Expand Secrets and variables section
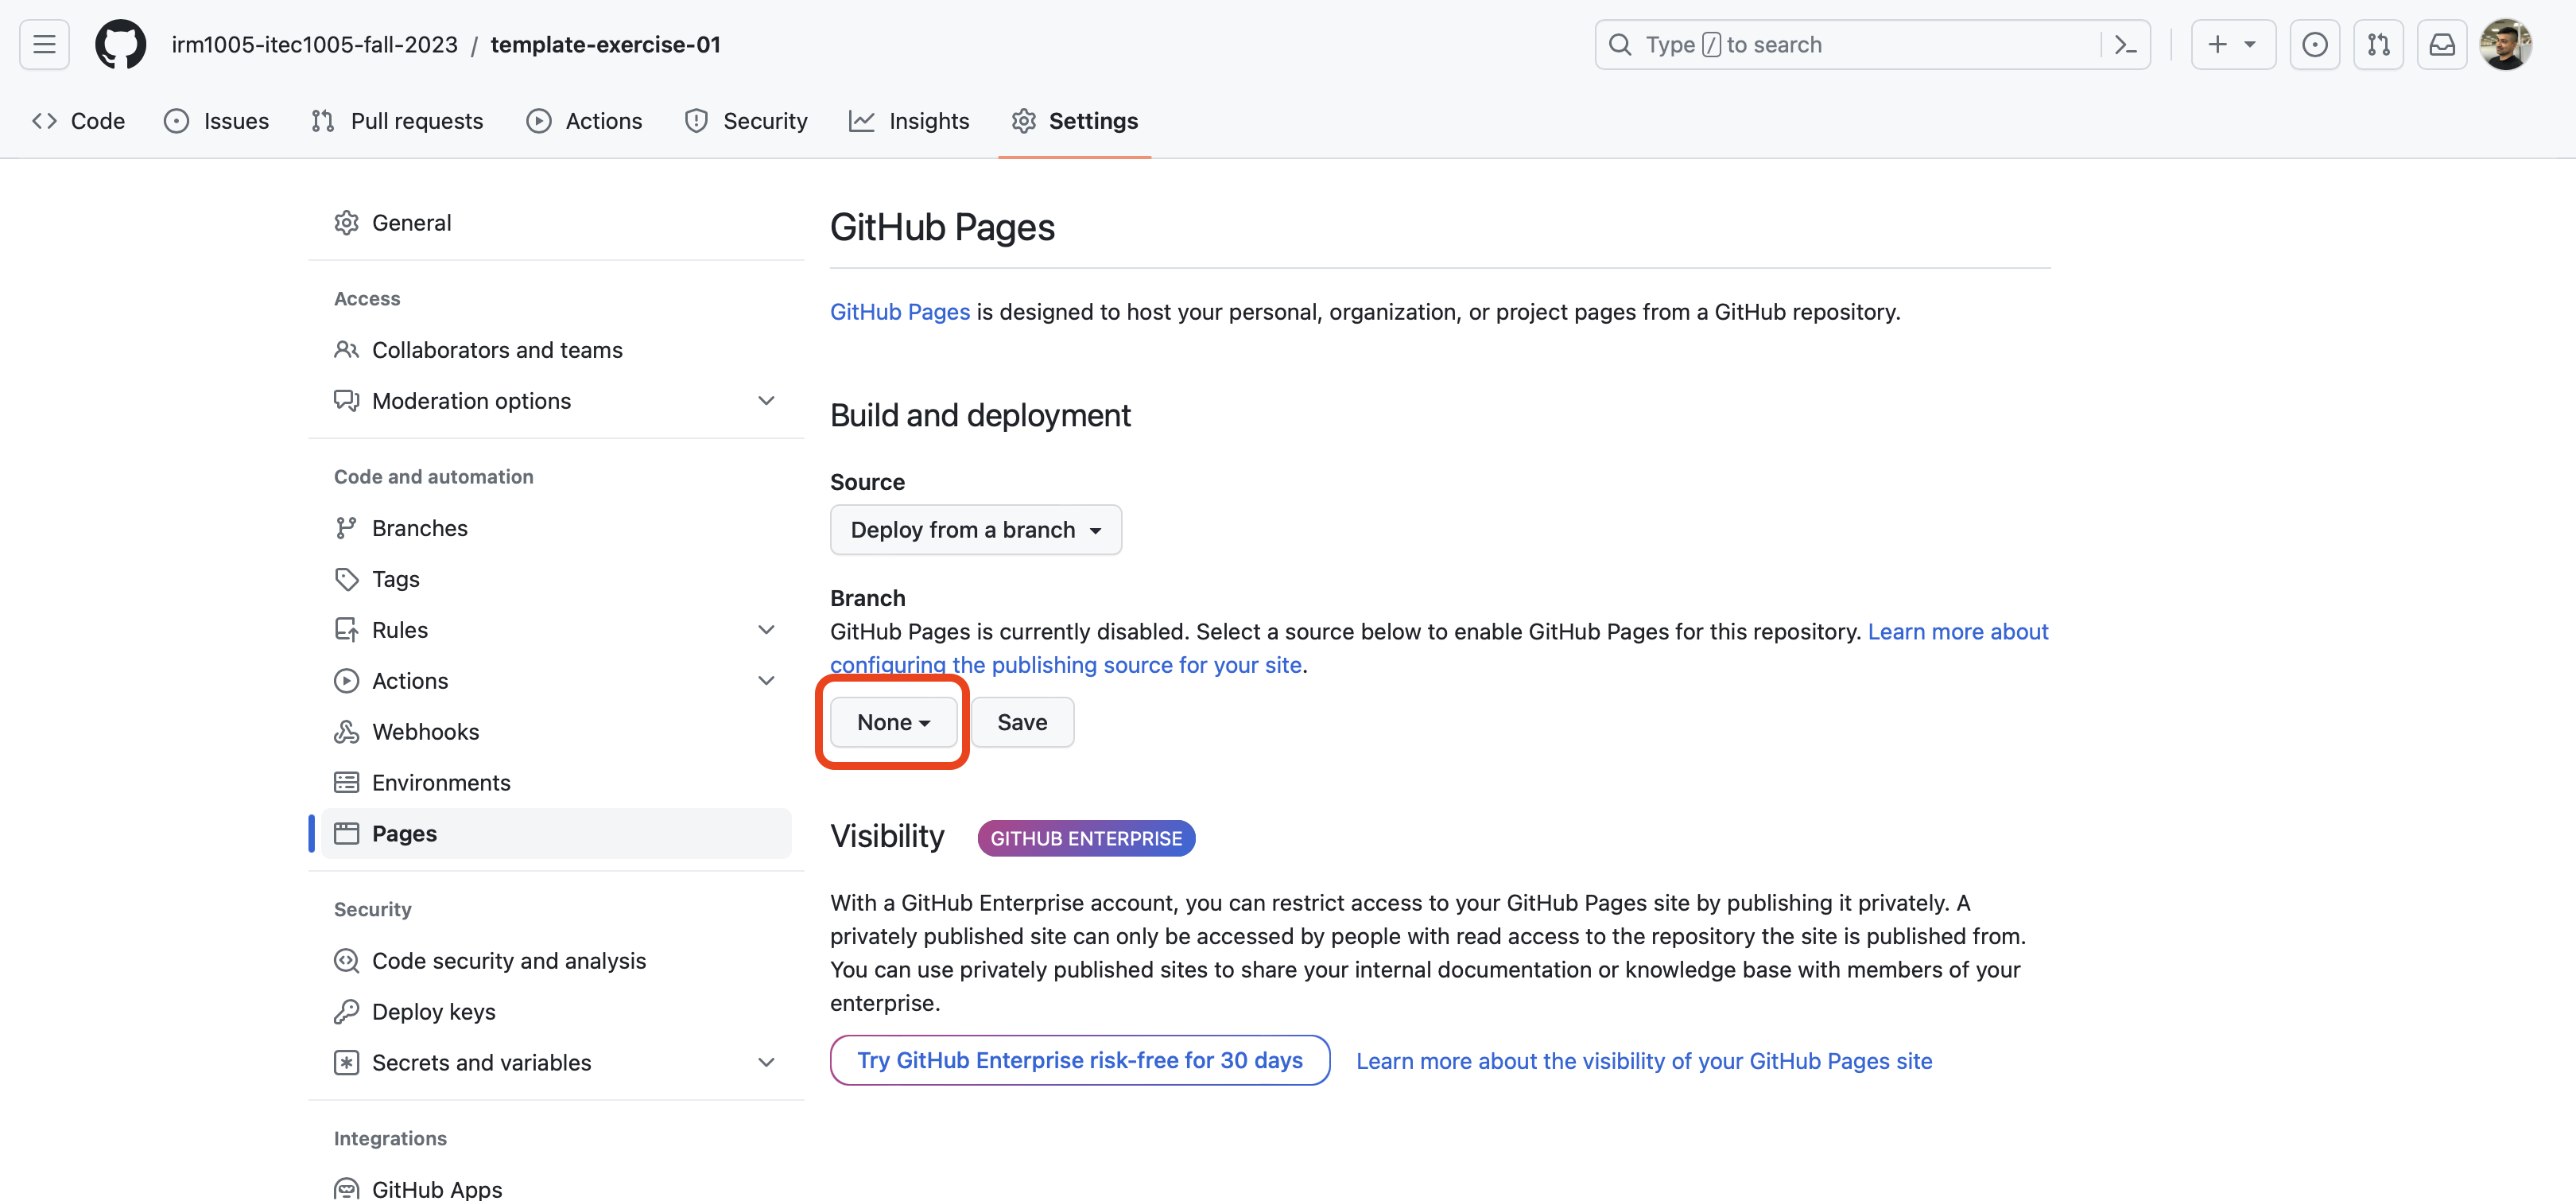2576x1201 pixels. [x=481, y=1063]
